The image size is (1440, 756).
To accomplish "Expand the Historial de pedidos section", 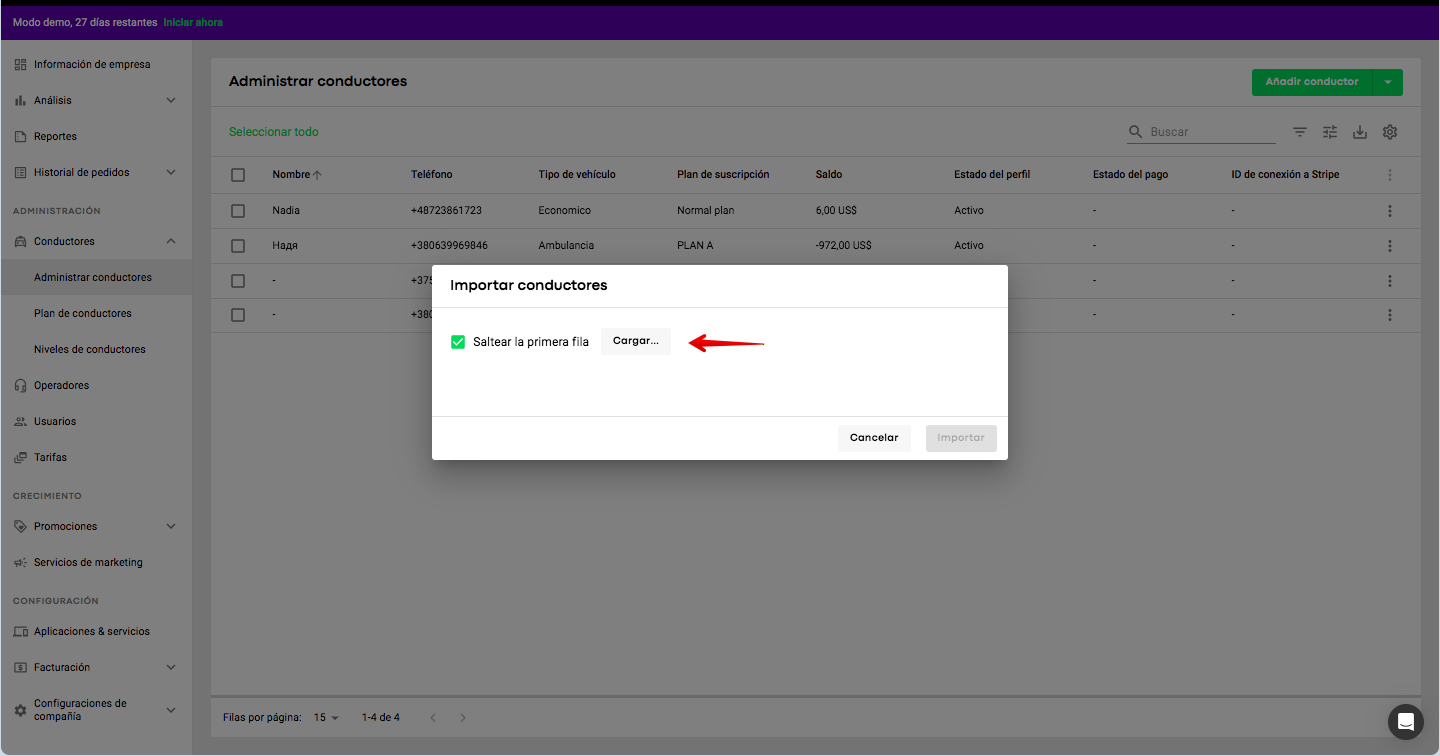I will [171, 172].
